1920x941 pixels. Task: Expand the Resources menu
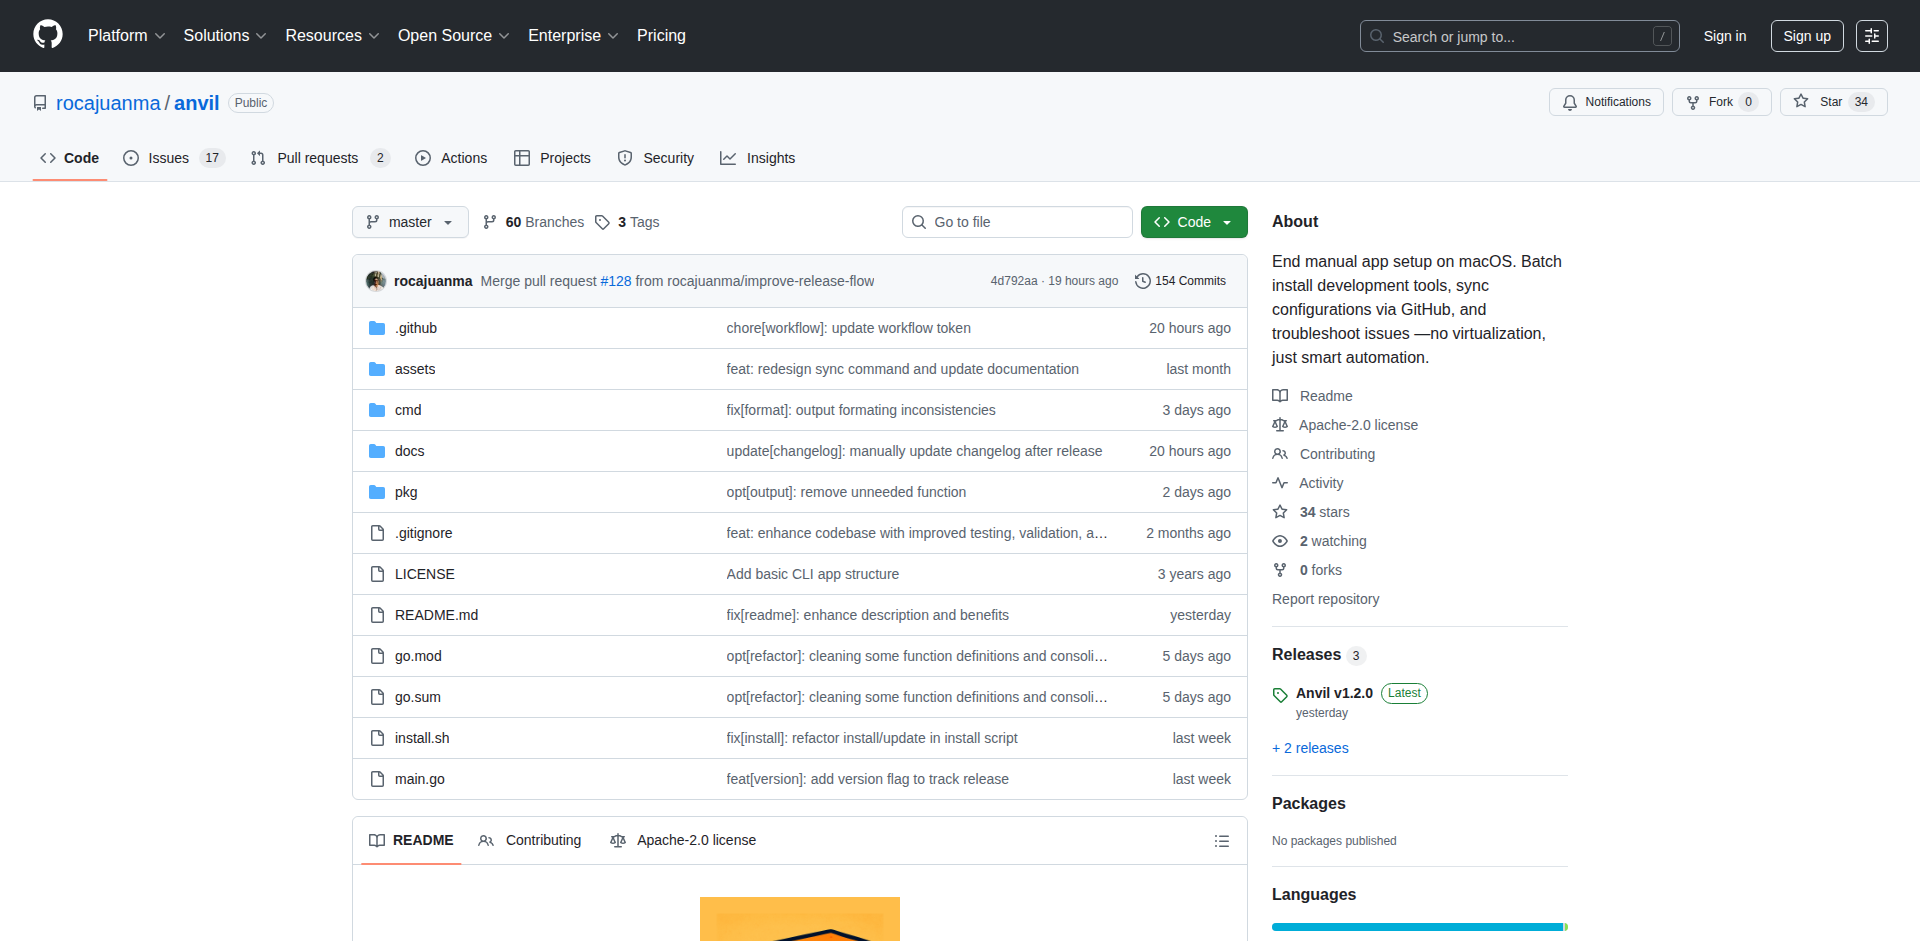pos(332,36)
